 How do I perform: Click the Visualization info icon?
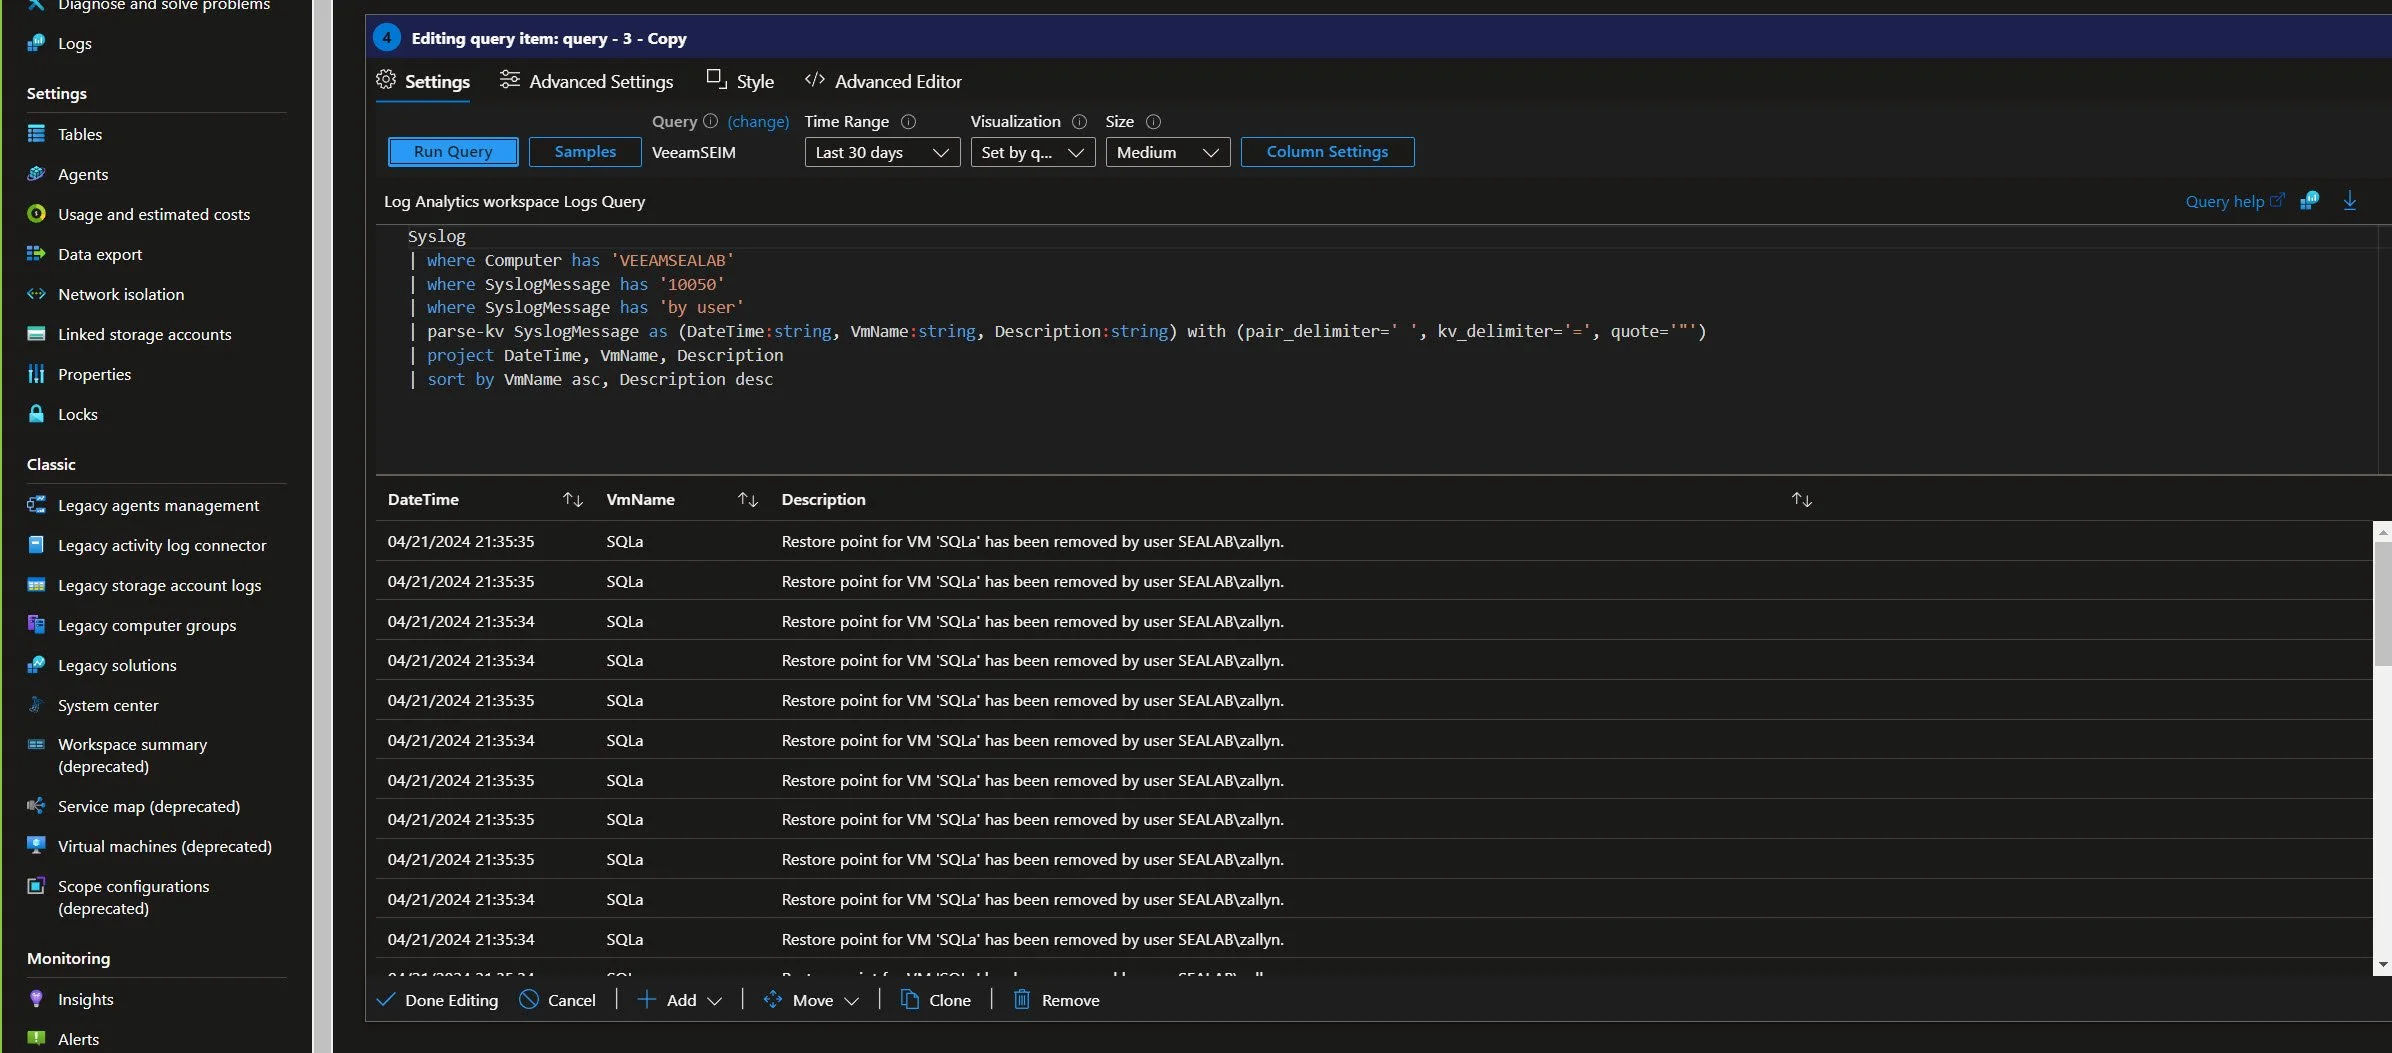point(1079,121)
